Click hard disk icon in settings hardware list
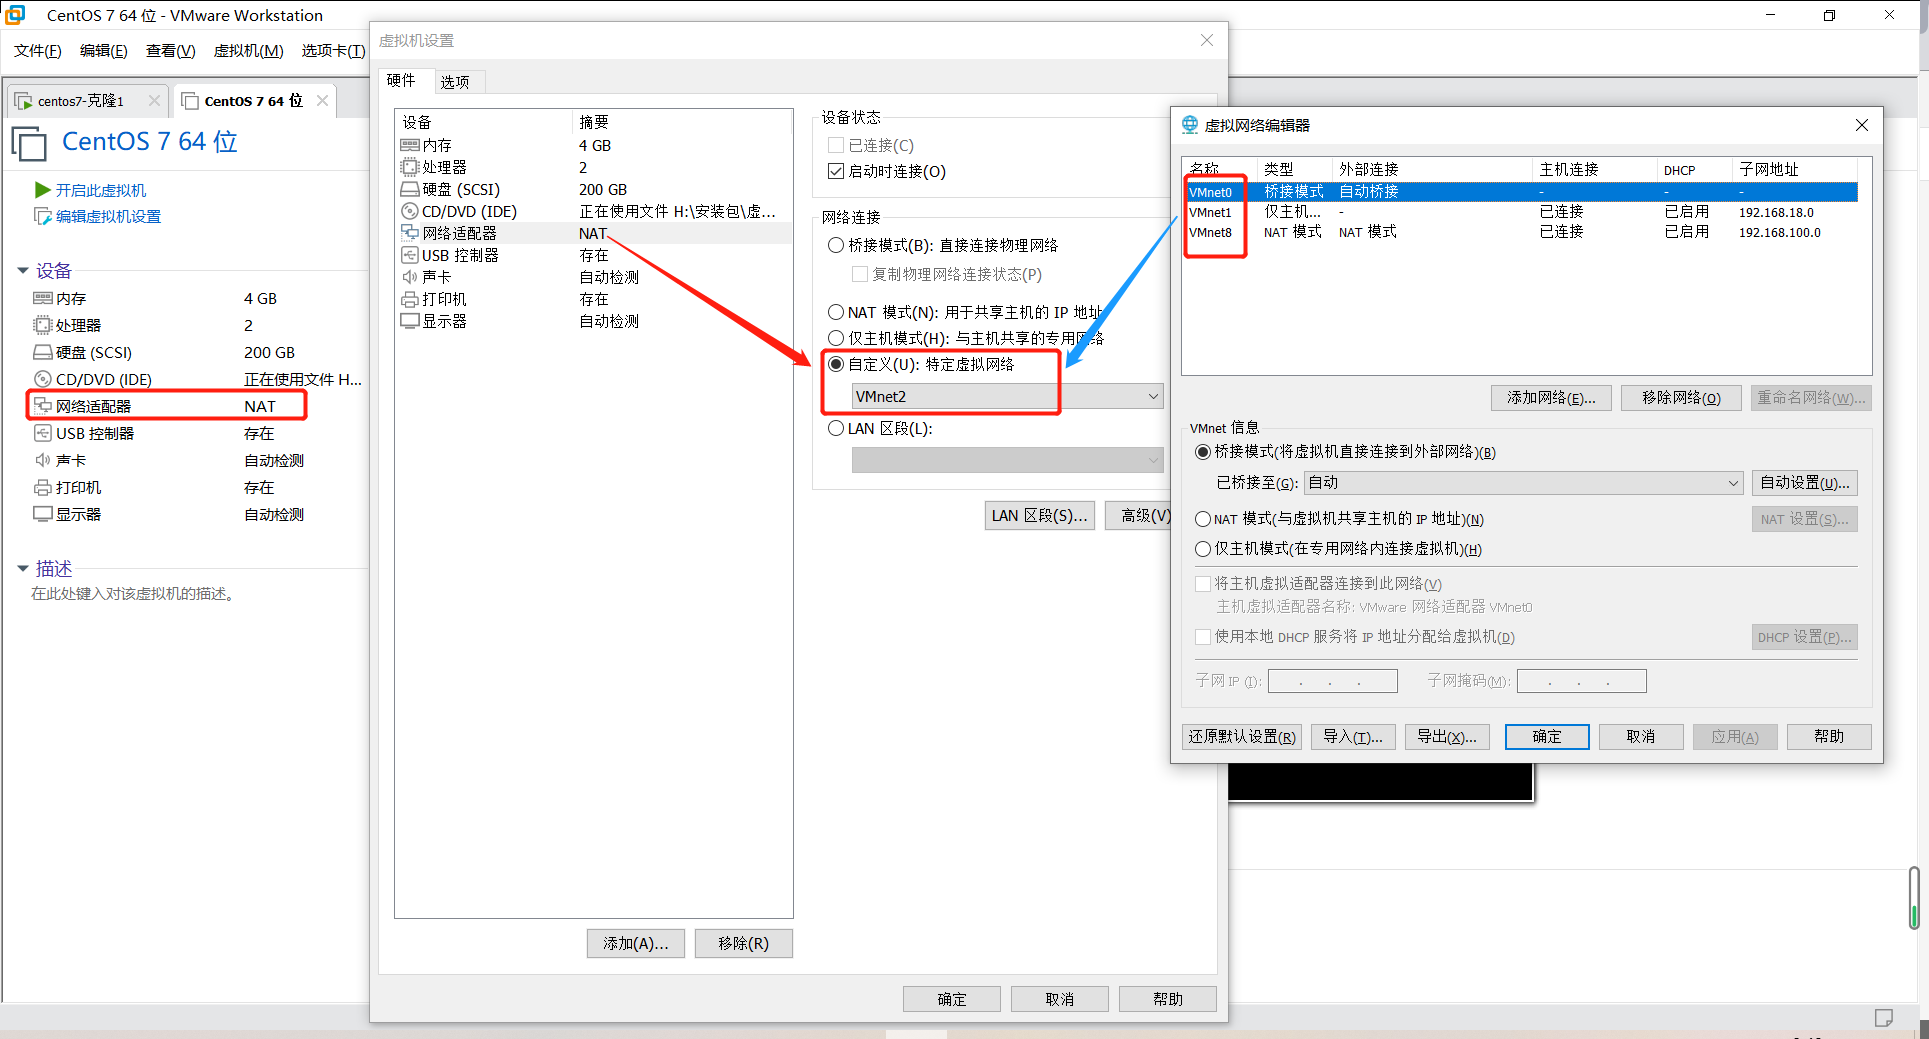Screen dimensions: 1929x1039 [x=410, y=189]
